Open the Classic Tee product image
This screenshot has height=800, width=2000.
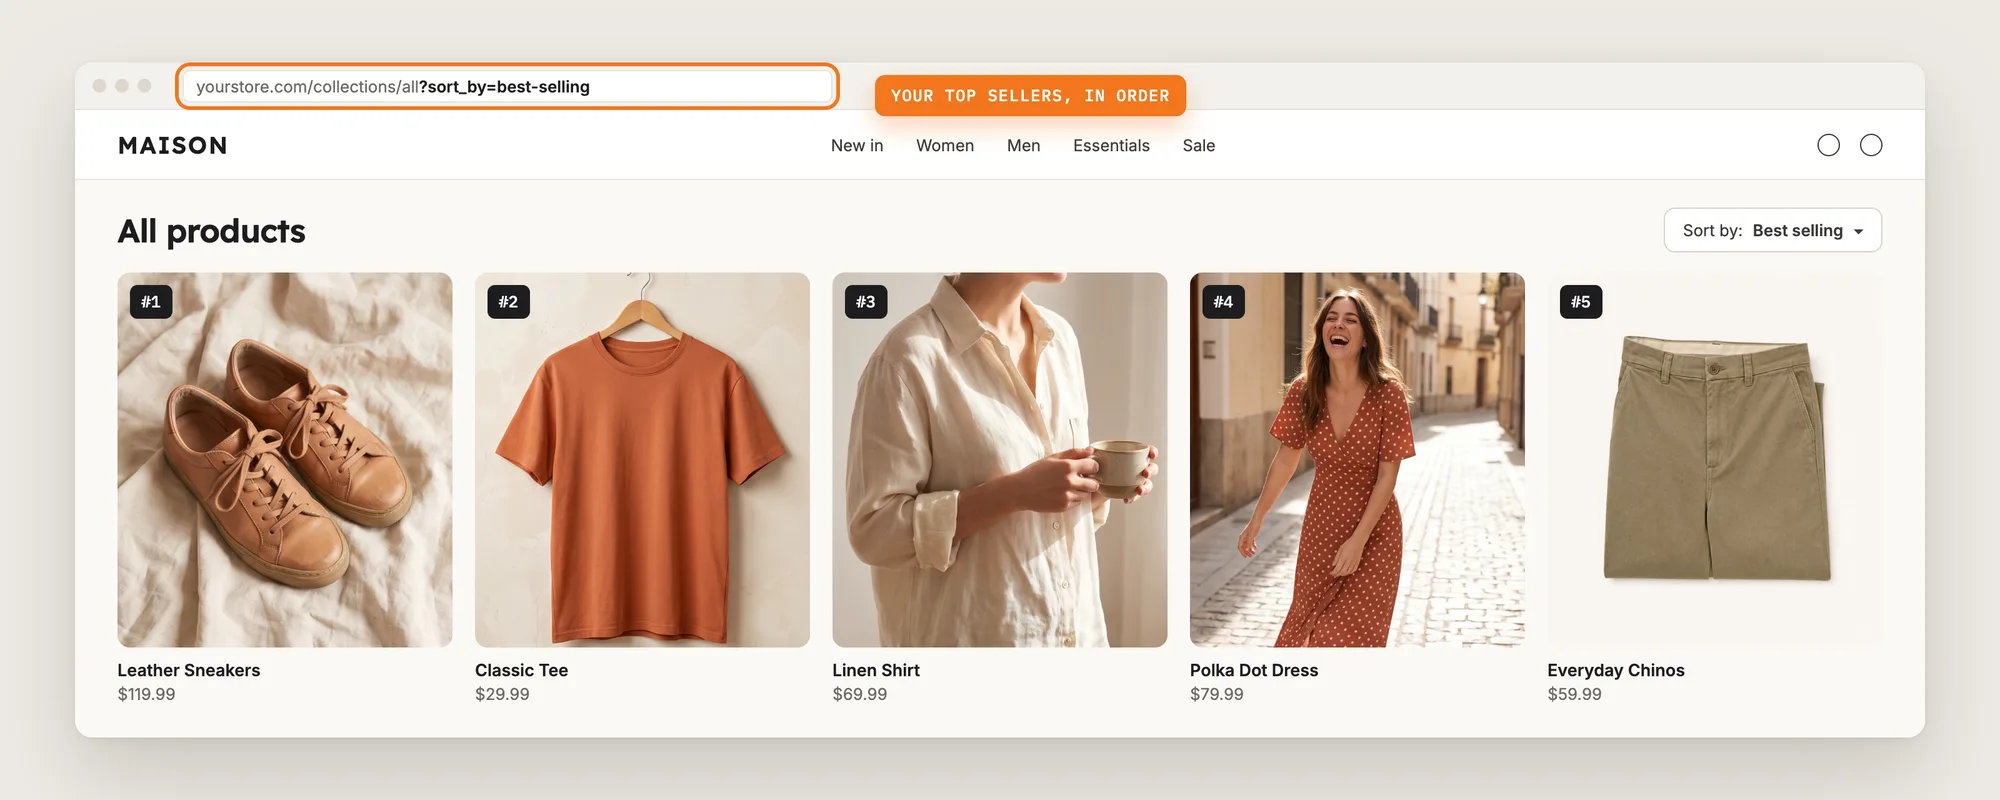coord(642,460)
